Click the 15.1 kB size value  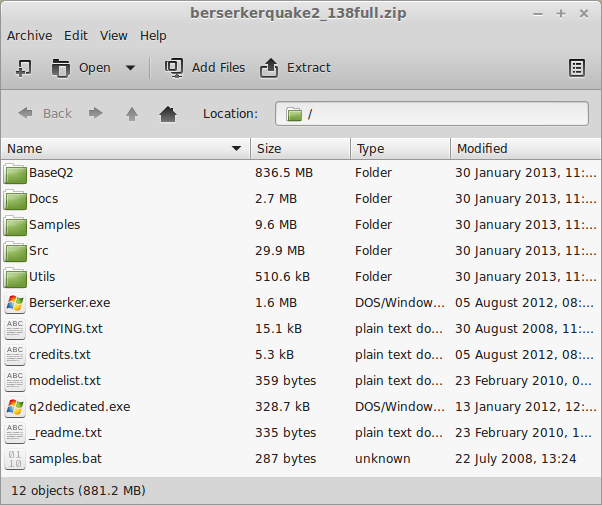tap(279, 329)
